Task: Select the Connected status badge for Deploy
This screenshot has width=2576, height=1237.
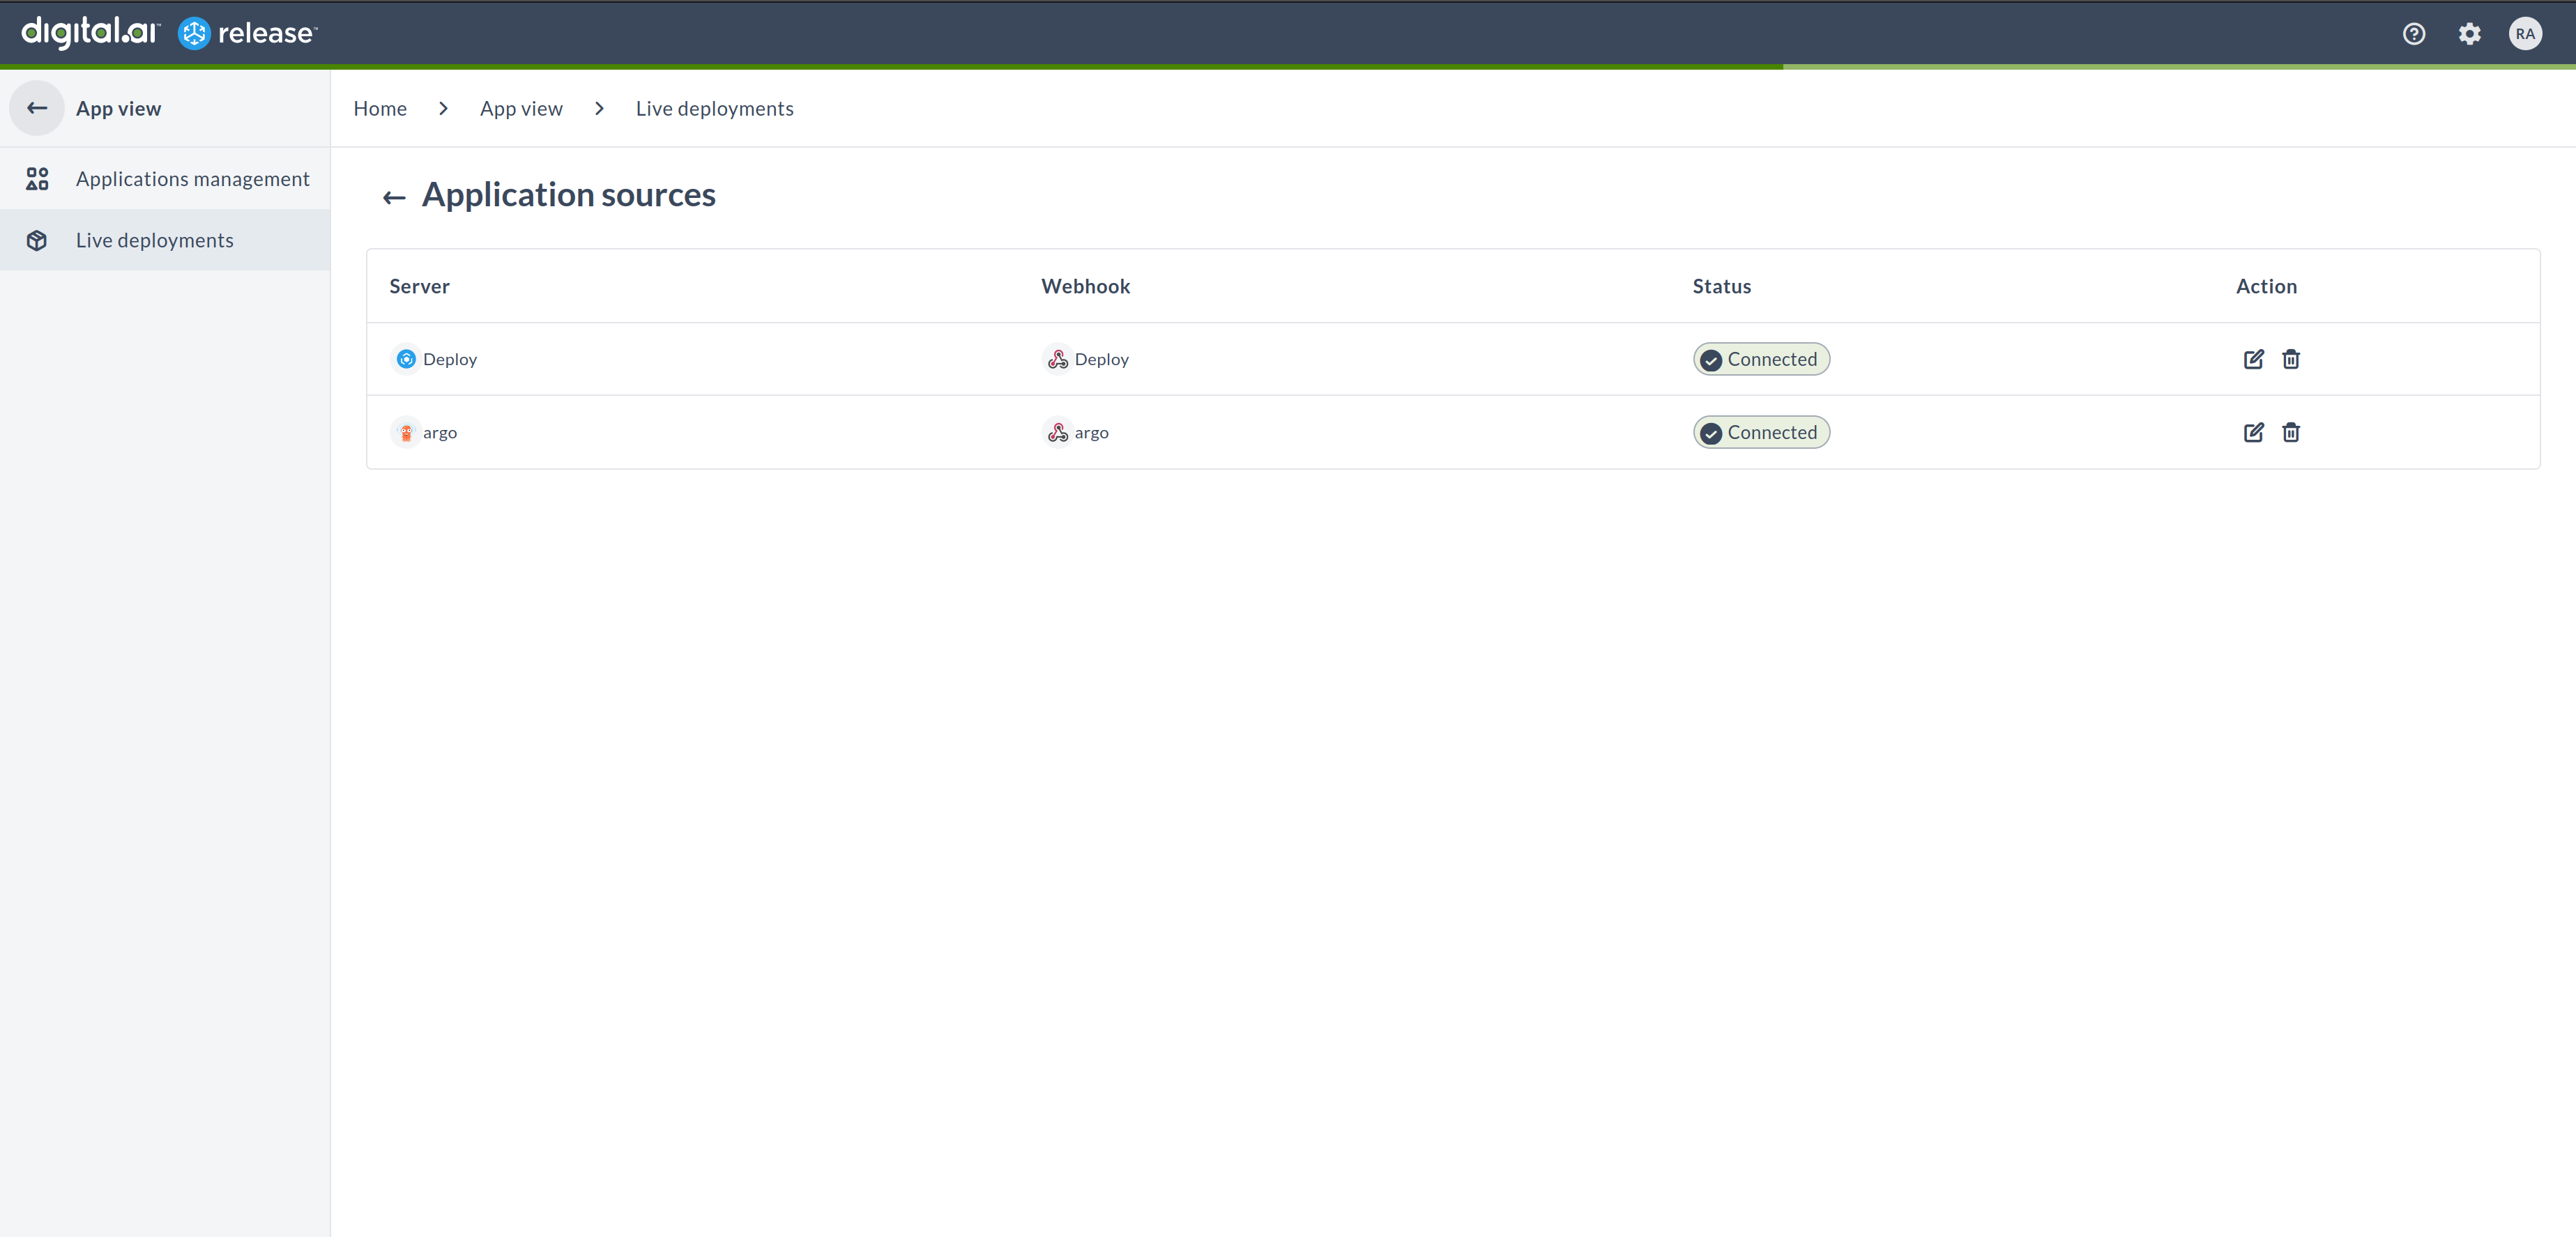Action: click(1761, 358)
